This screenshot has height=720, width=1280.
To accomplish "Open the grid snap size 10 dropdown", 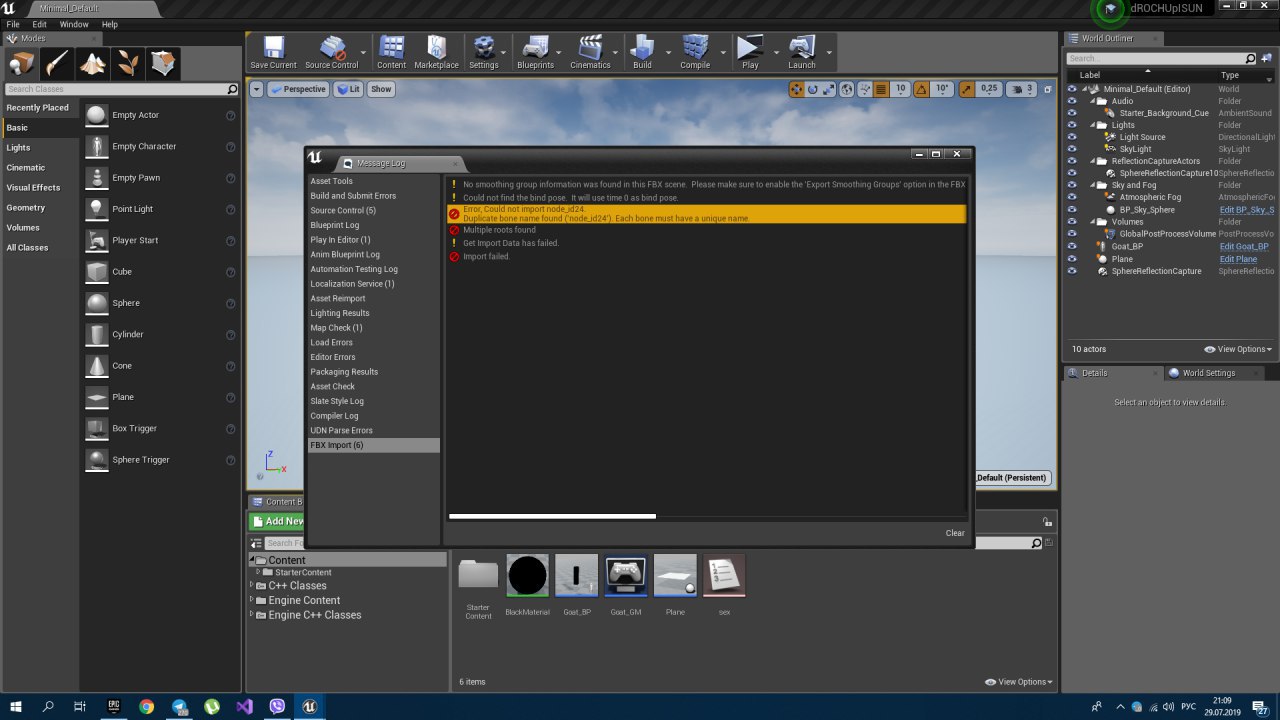I will click(900, 89).
